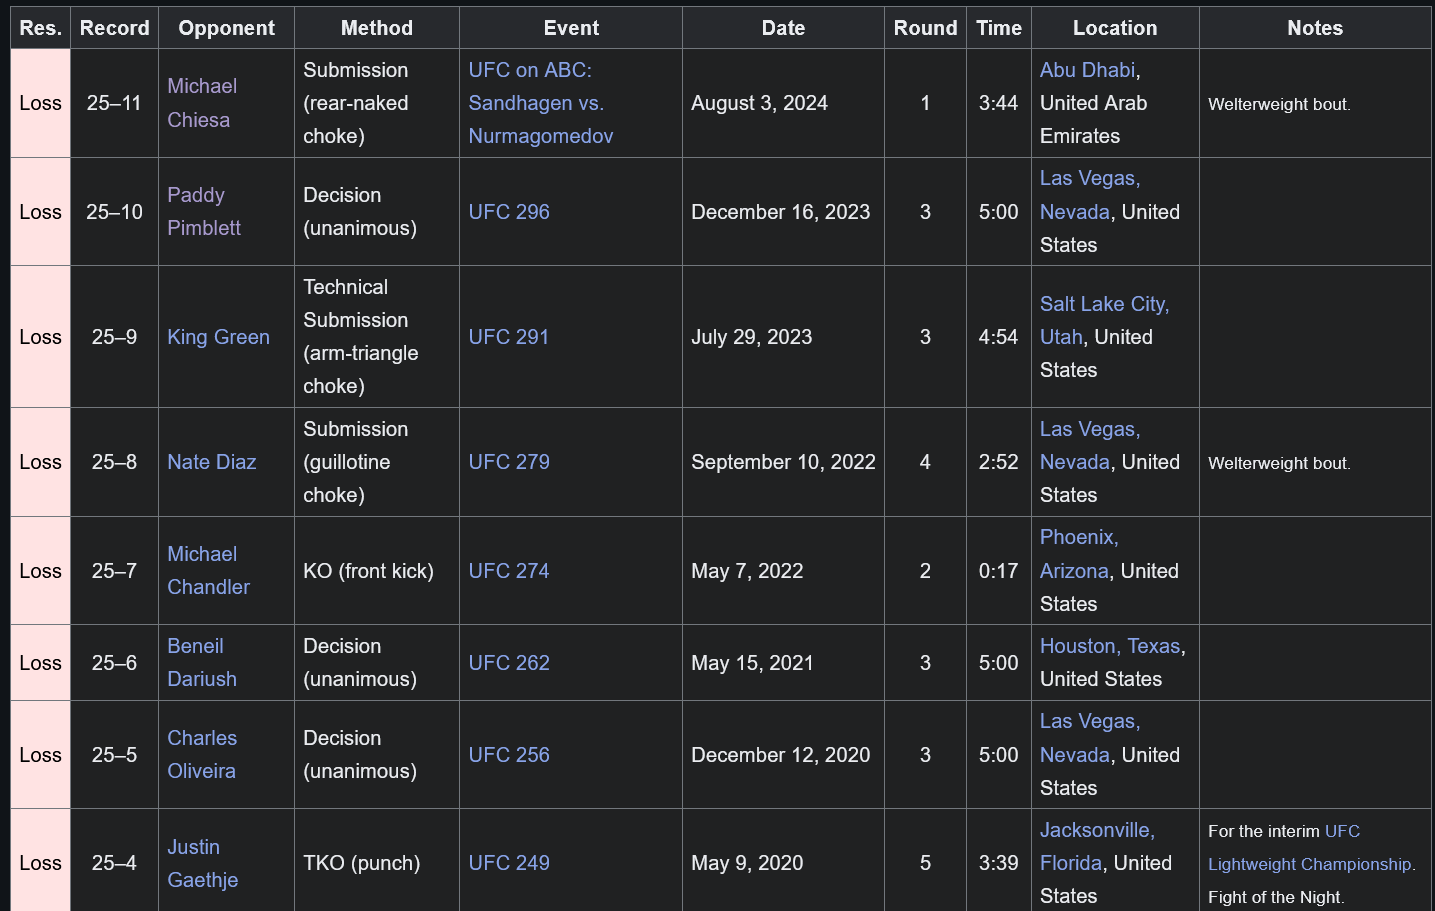1435x911 pixels.
Task: Select the date December 12, 2020
Action: point(780,755)
